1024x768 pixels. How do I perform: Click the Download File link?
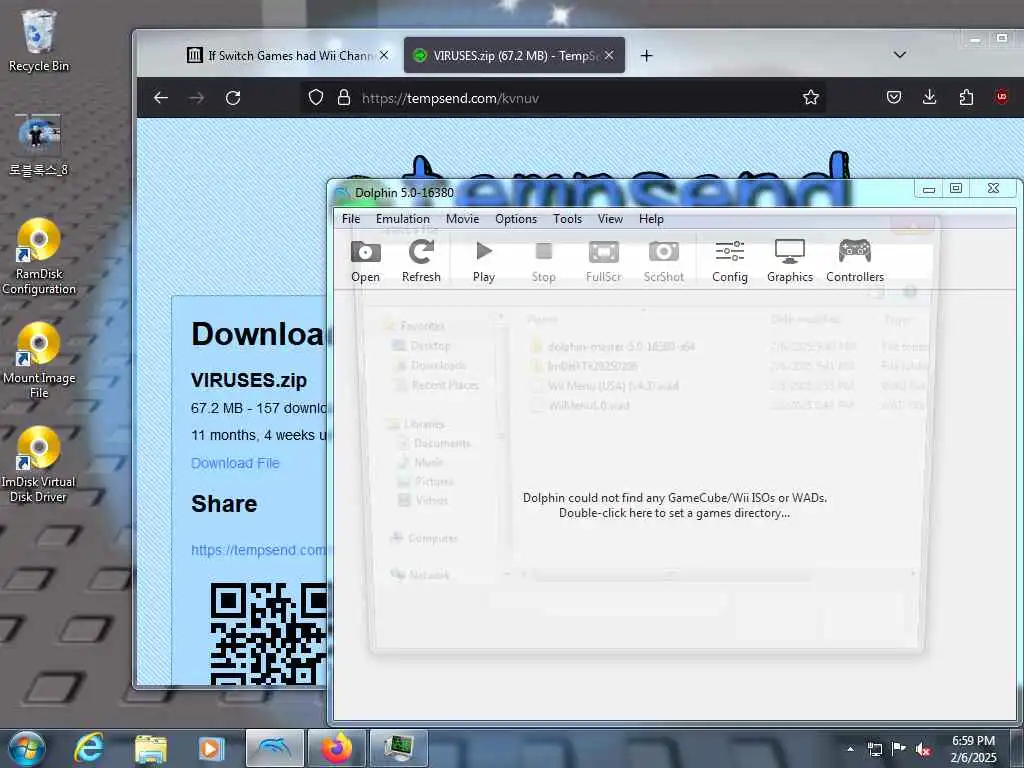pos(235,463)
